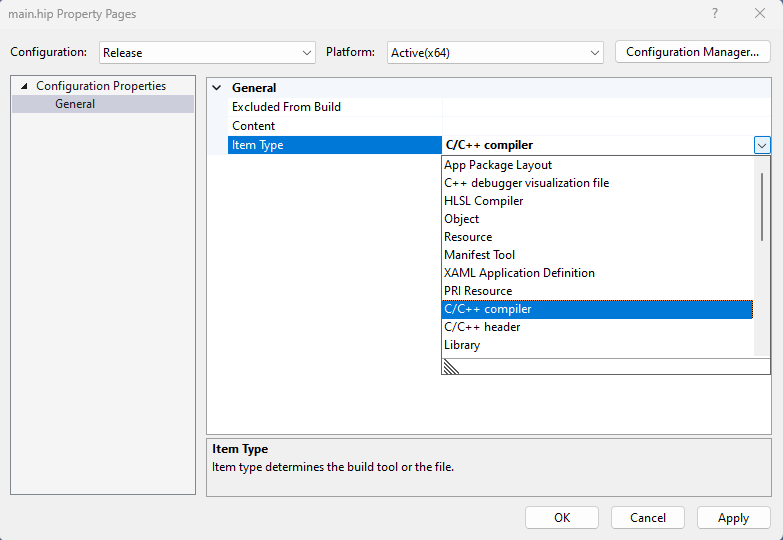Pick XAML Application Definition from list
The width and height of the screenshot is (783, 540).
[x=519, y=273]
